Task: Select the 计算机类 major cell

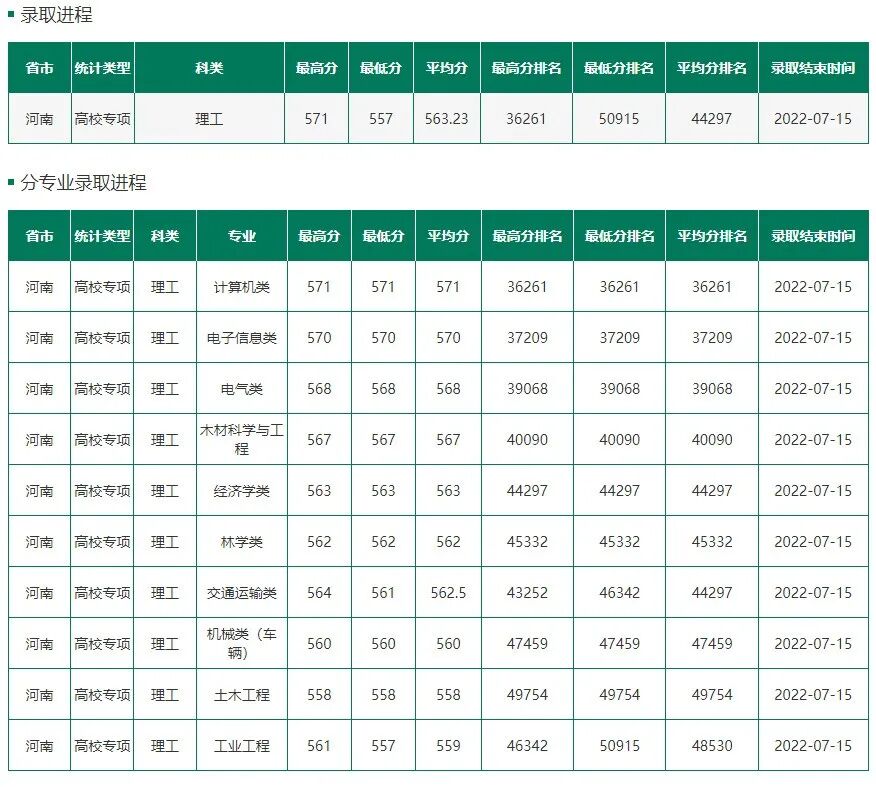Action: tap(241, 287)
